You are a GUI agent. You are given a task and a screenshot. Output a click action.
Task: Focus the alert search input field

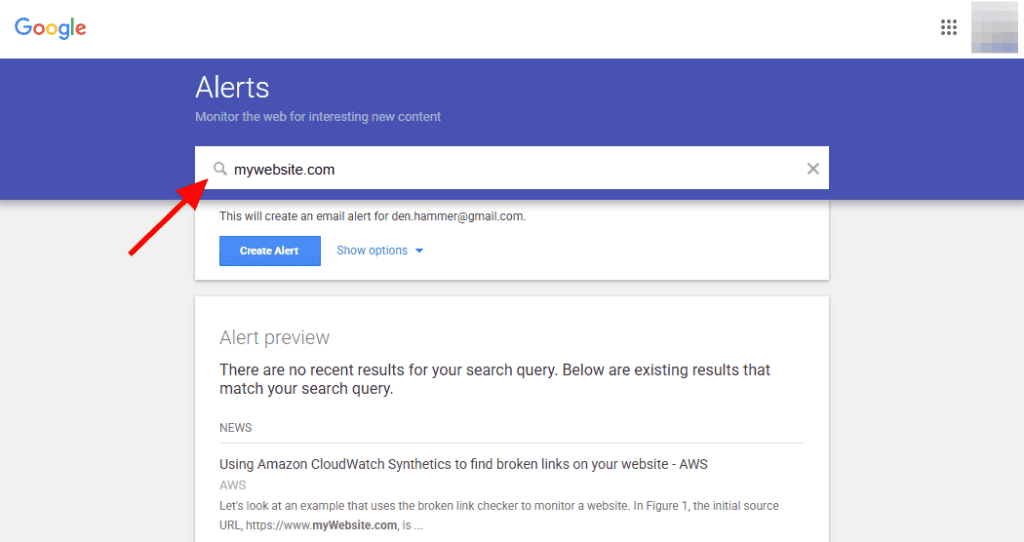(500, 169)
